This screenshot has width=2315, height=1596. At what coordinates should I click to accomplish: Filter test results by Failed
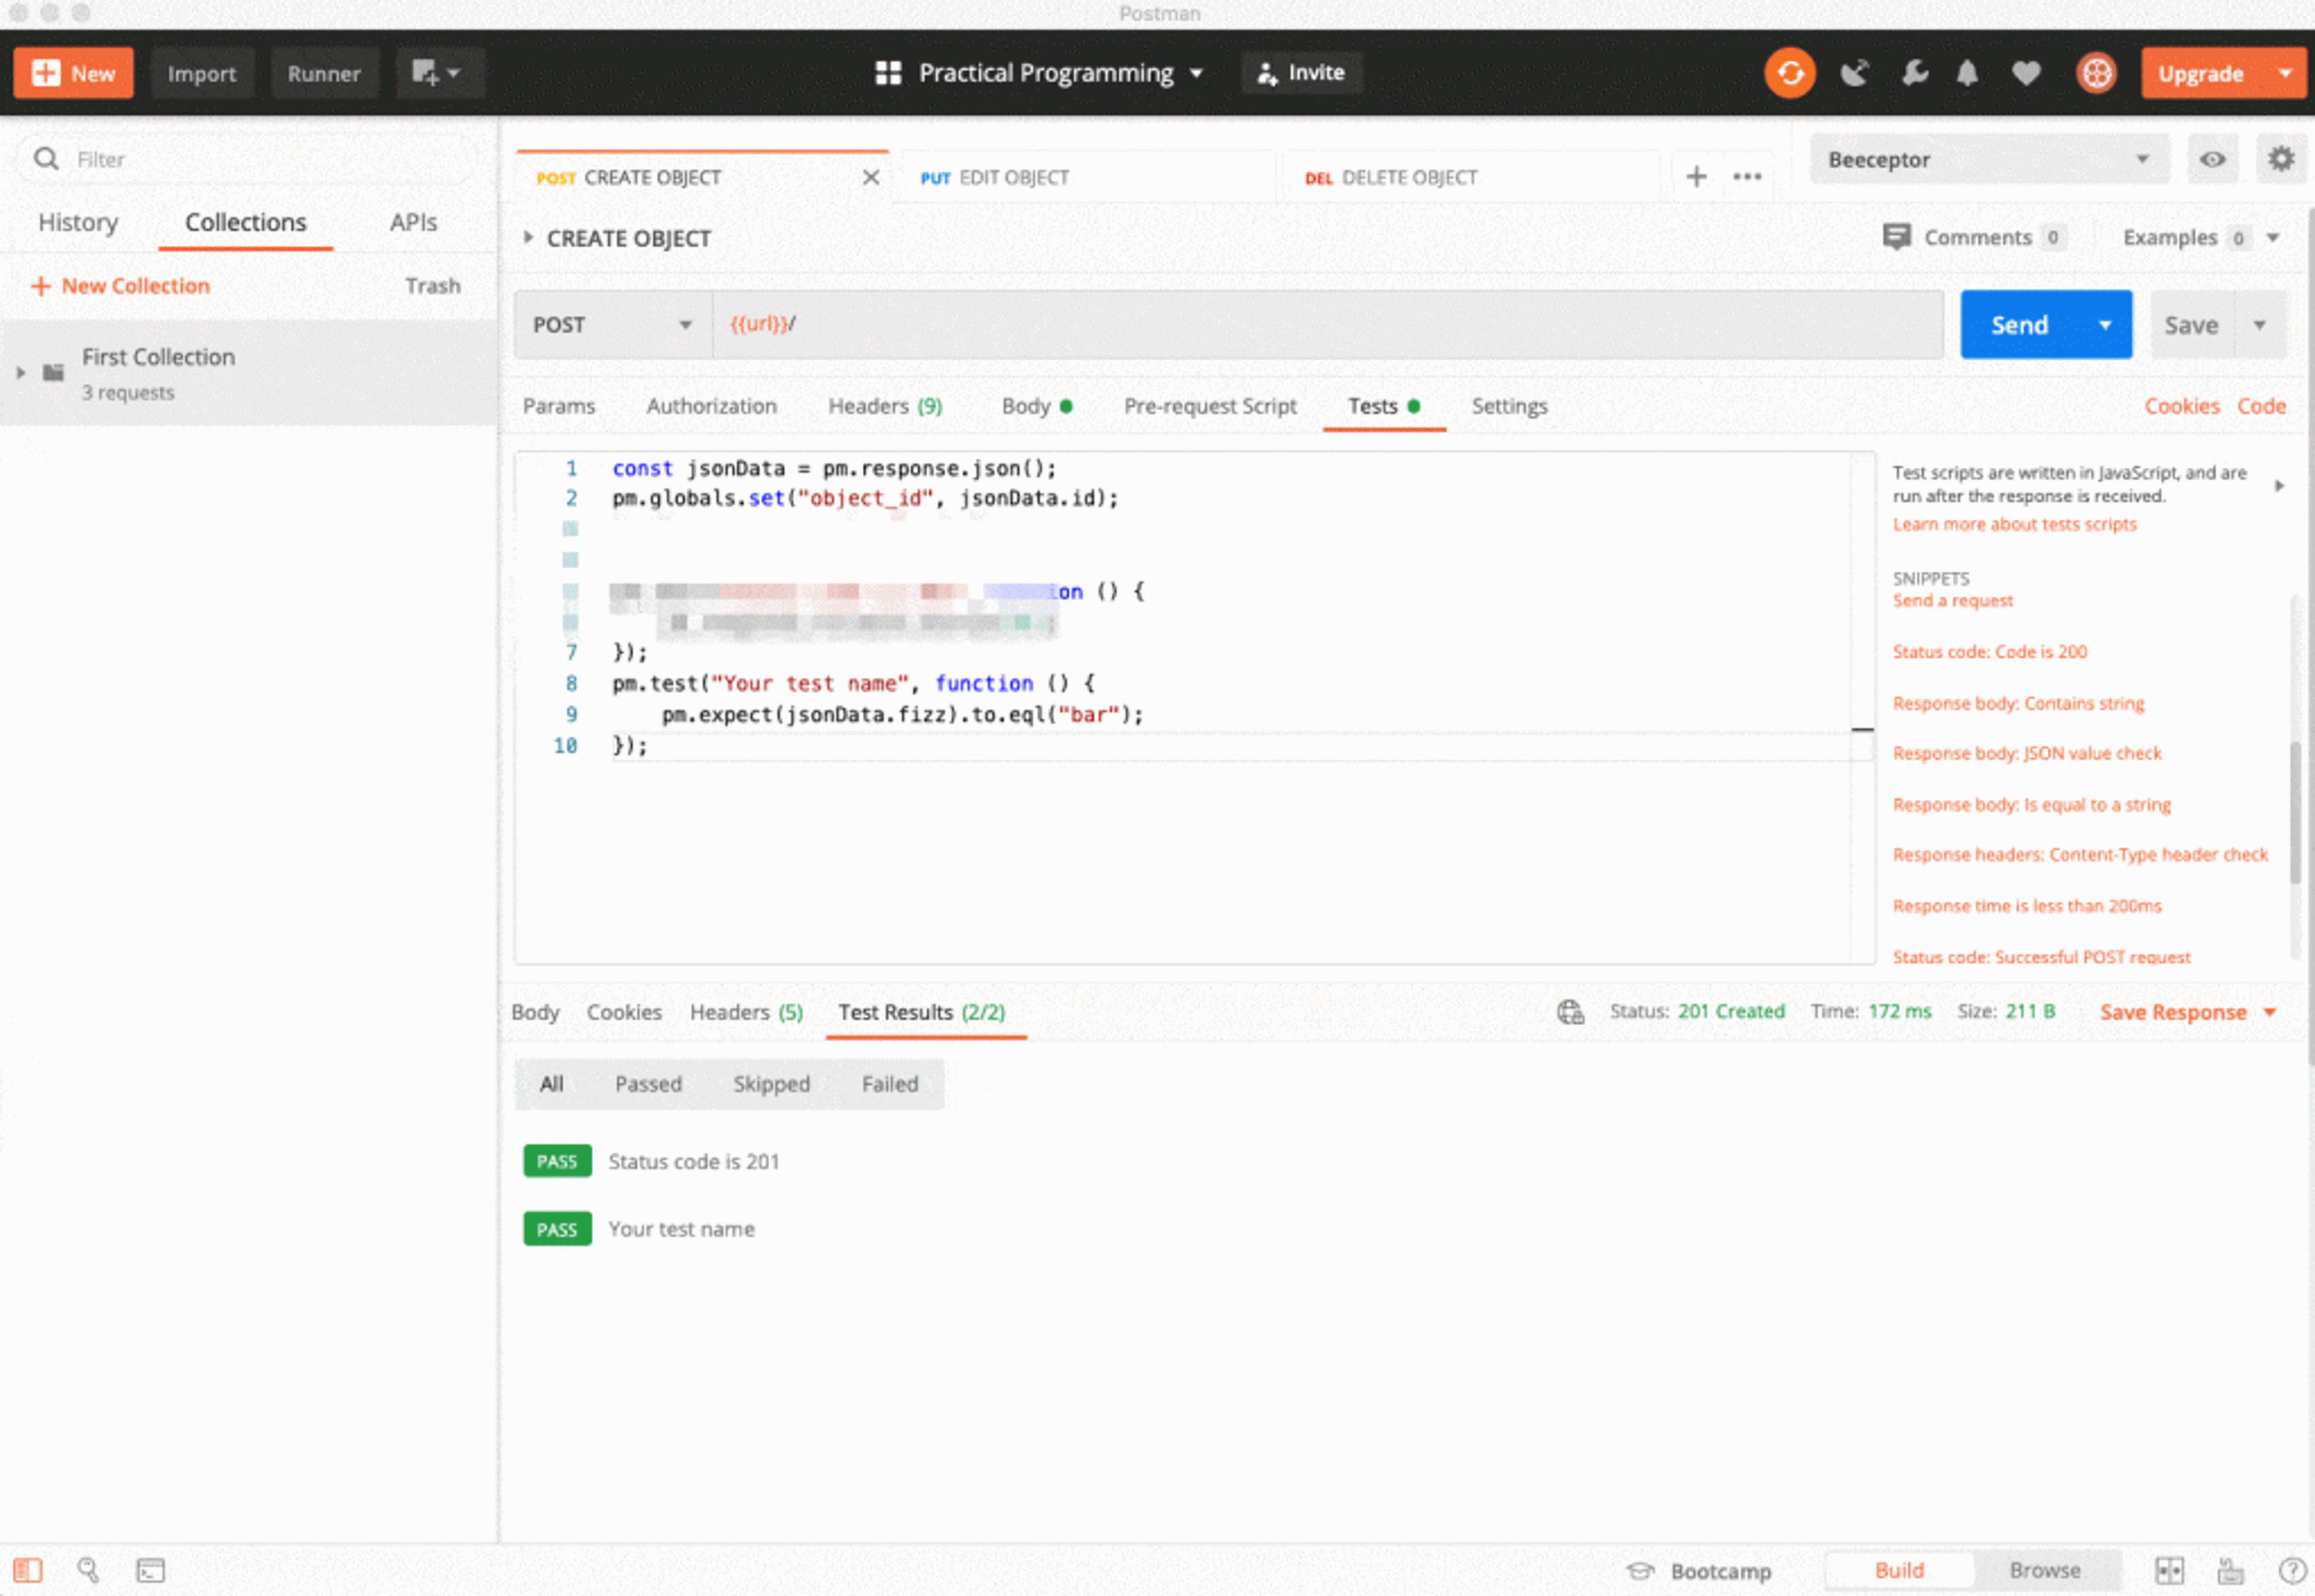(889, 1084)
